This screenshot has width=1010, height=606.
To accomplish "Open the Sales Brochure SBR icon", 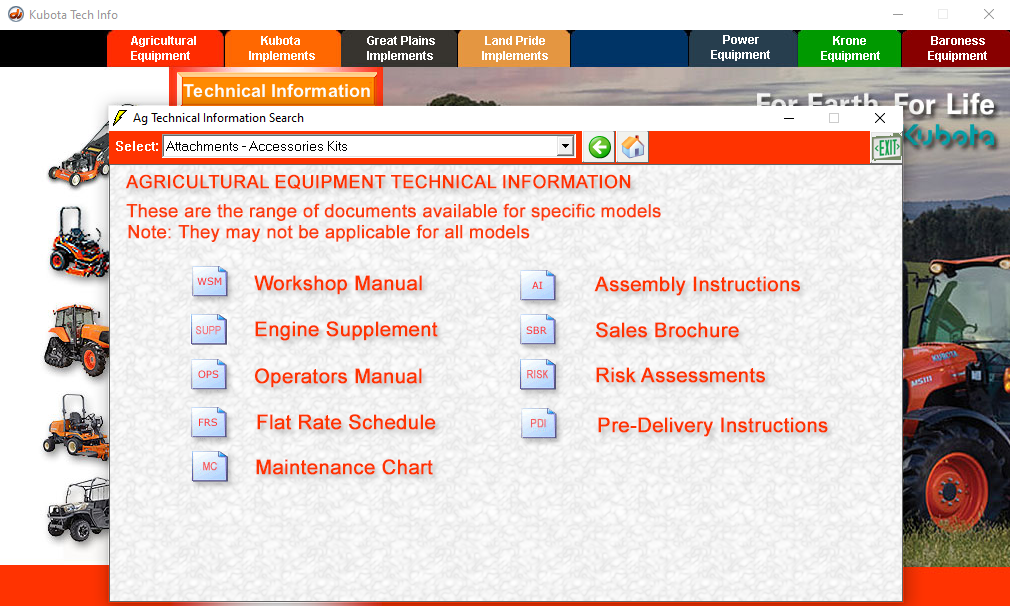I will (x=538, y=330).
